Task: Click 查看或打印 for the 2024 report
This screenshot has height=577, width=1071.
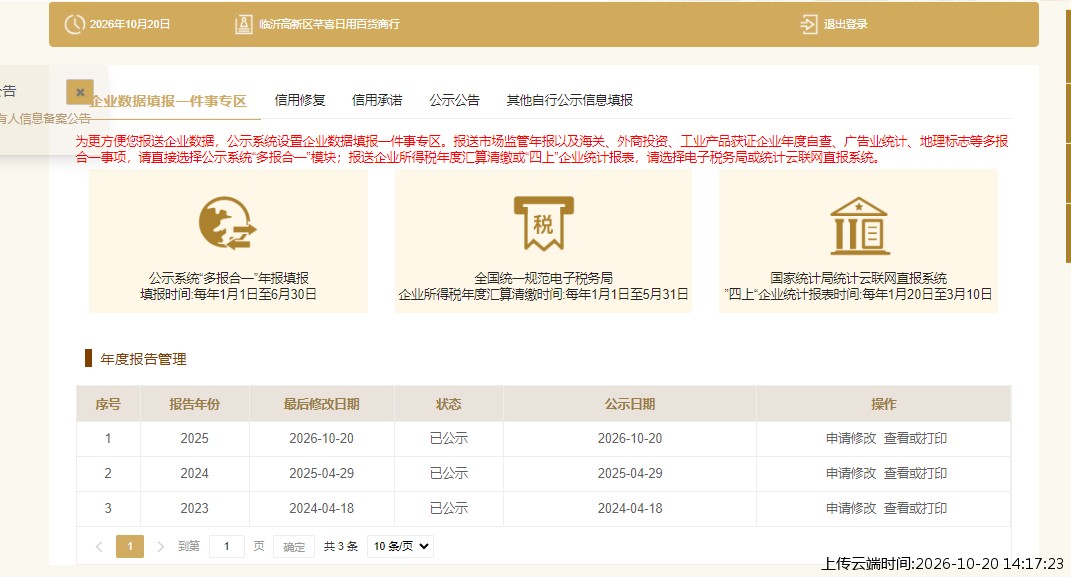Action: click(x=915, y=473)
